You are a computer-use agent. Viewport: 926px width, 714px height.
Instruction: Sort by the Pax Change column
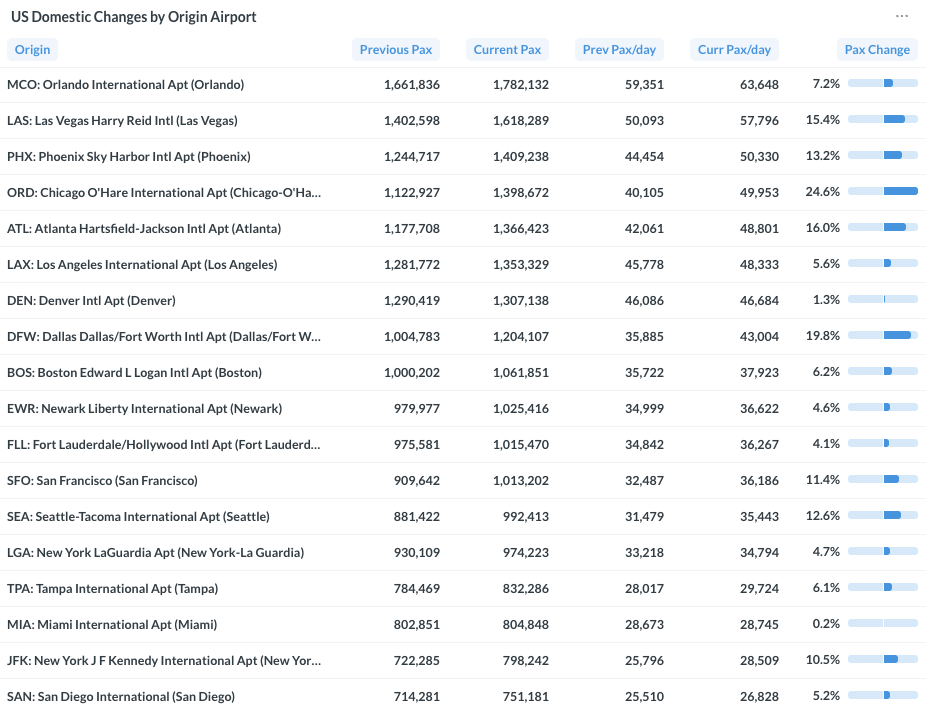877,50
